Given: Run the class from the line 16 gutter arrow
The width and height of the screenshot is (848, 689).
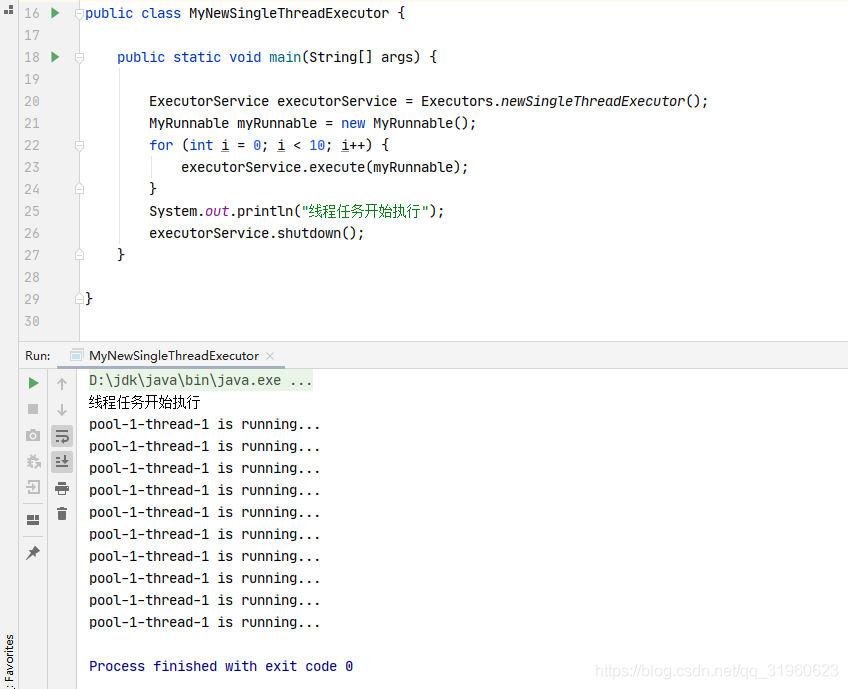Looking at the screenshot, I should click(55, 13).
